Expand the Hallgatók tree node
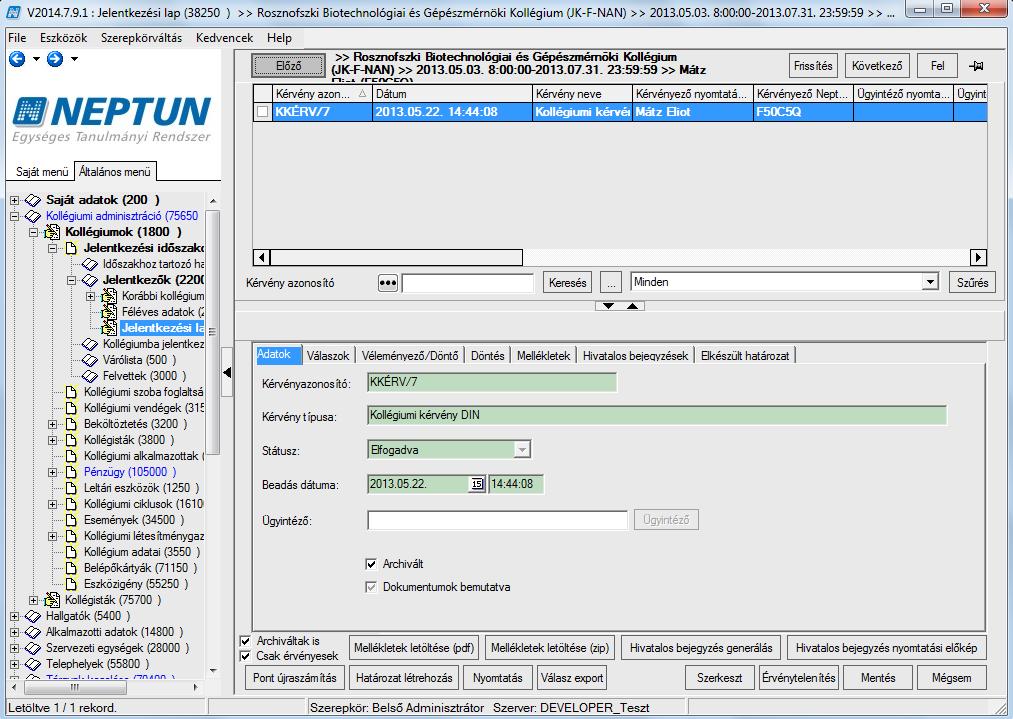 pyautogui.click(x=15, y=616)
